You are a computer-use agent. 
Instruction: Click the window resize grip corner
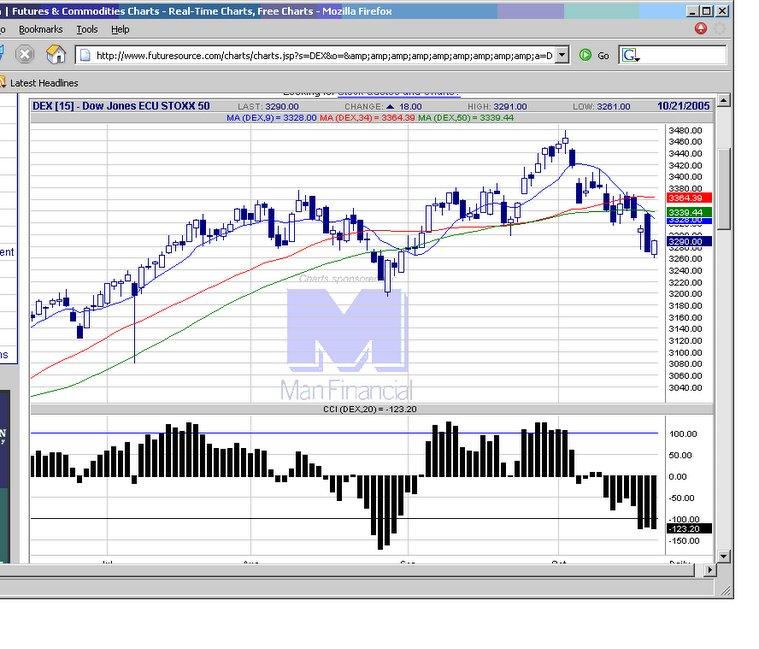726,590
